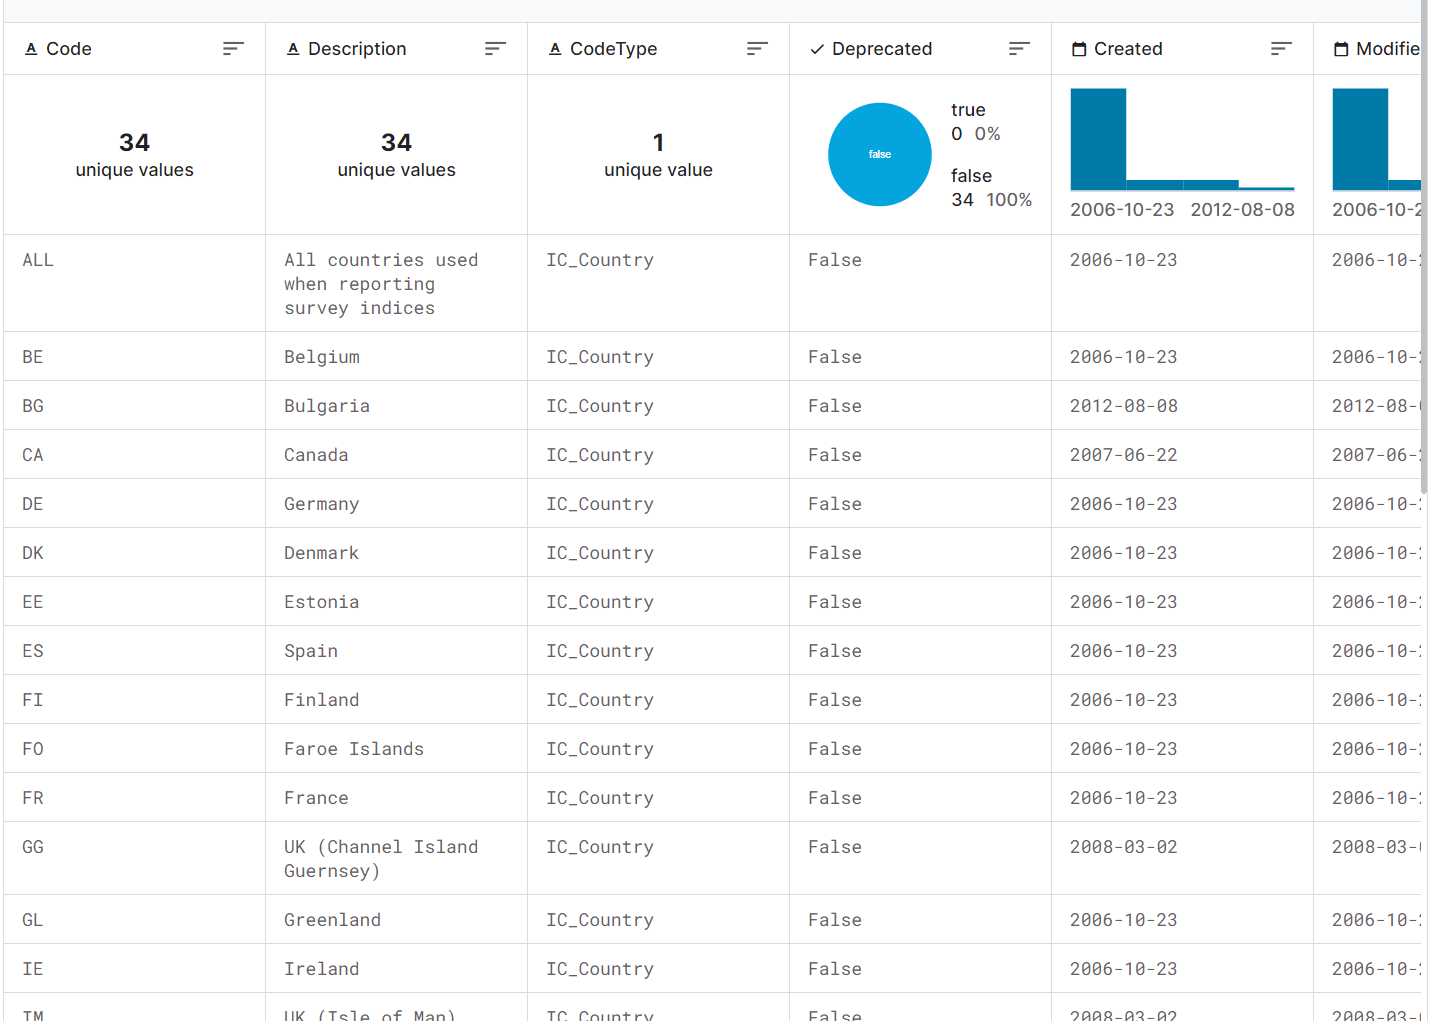Select the Canada description cell
Screen dimensions: 1431x1021
tap(397, 455)
